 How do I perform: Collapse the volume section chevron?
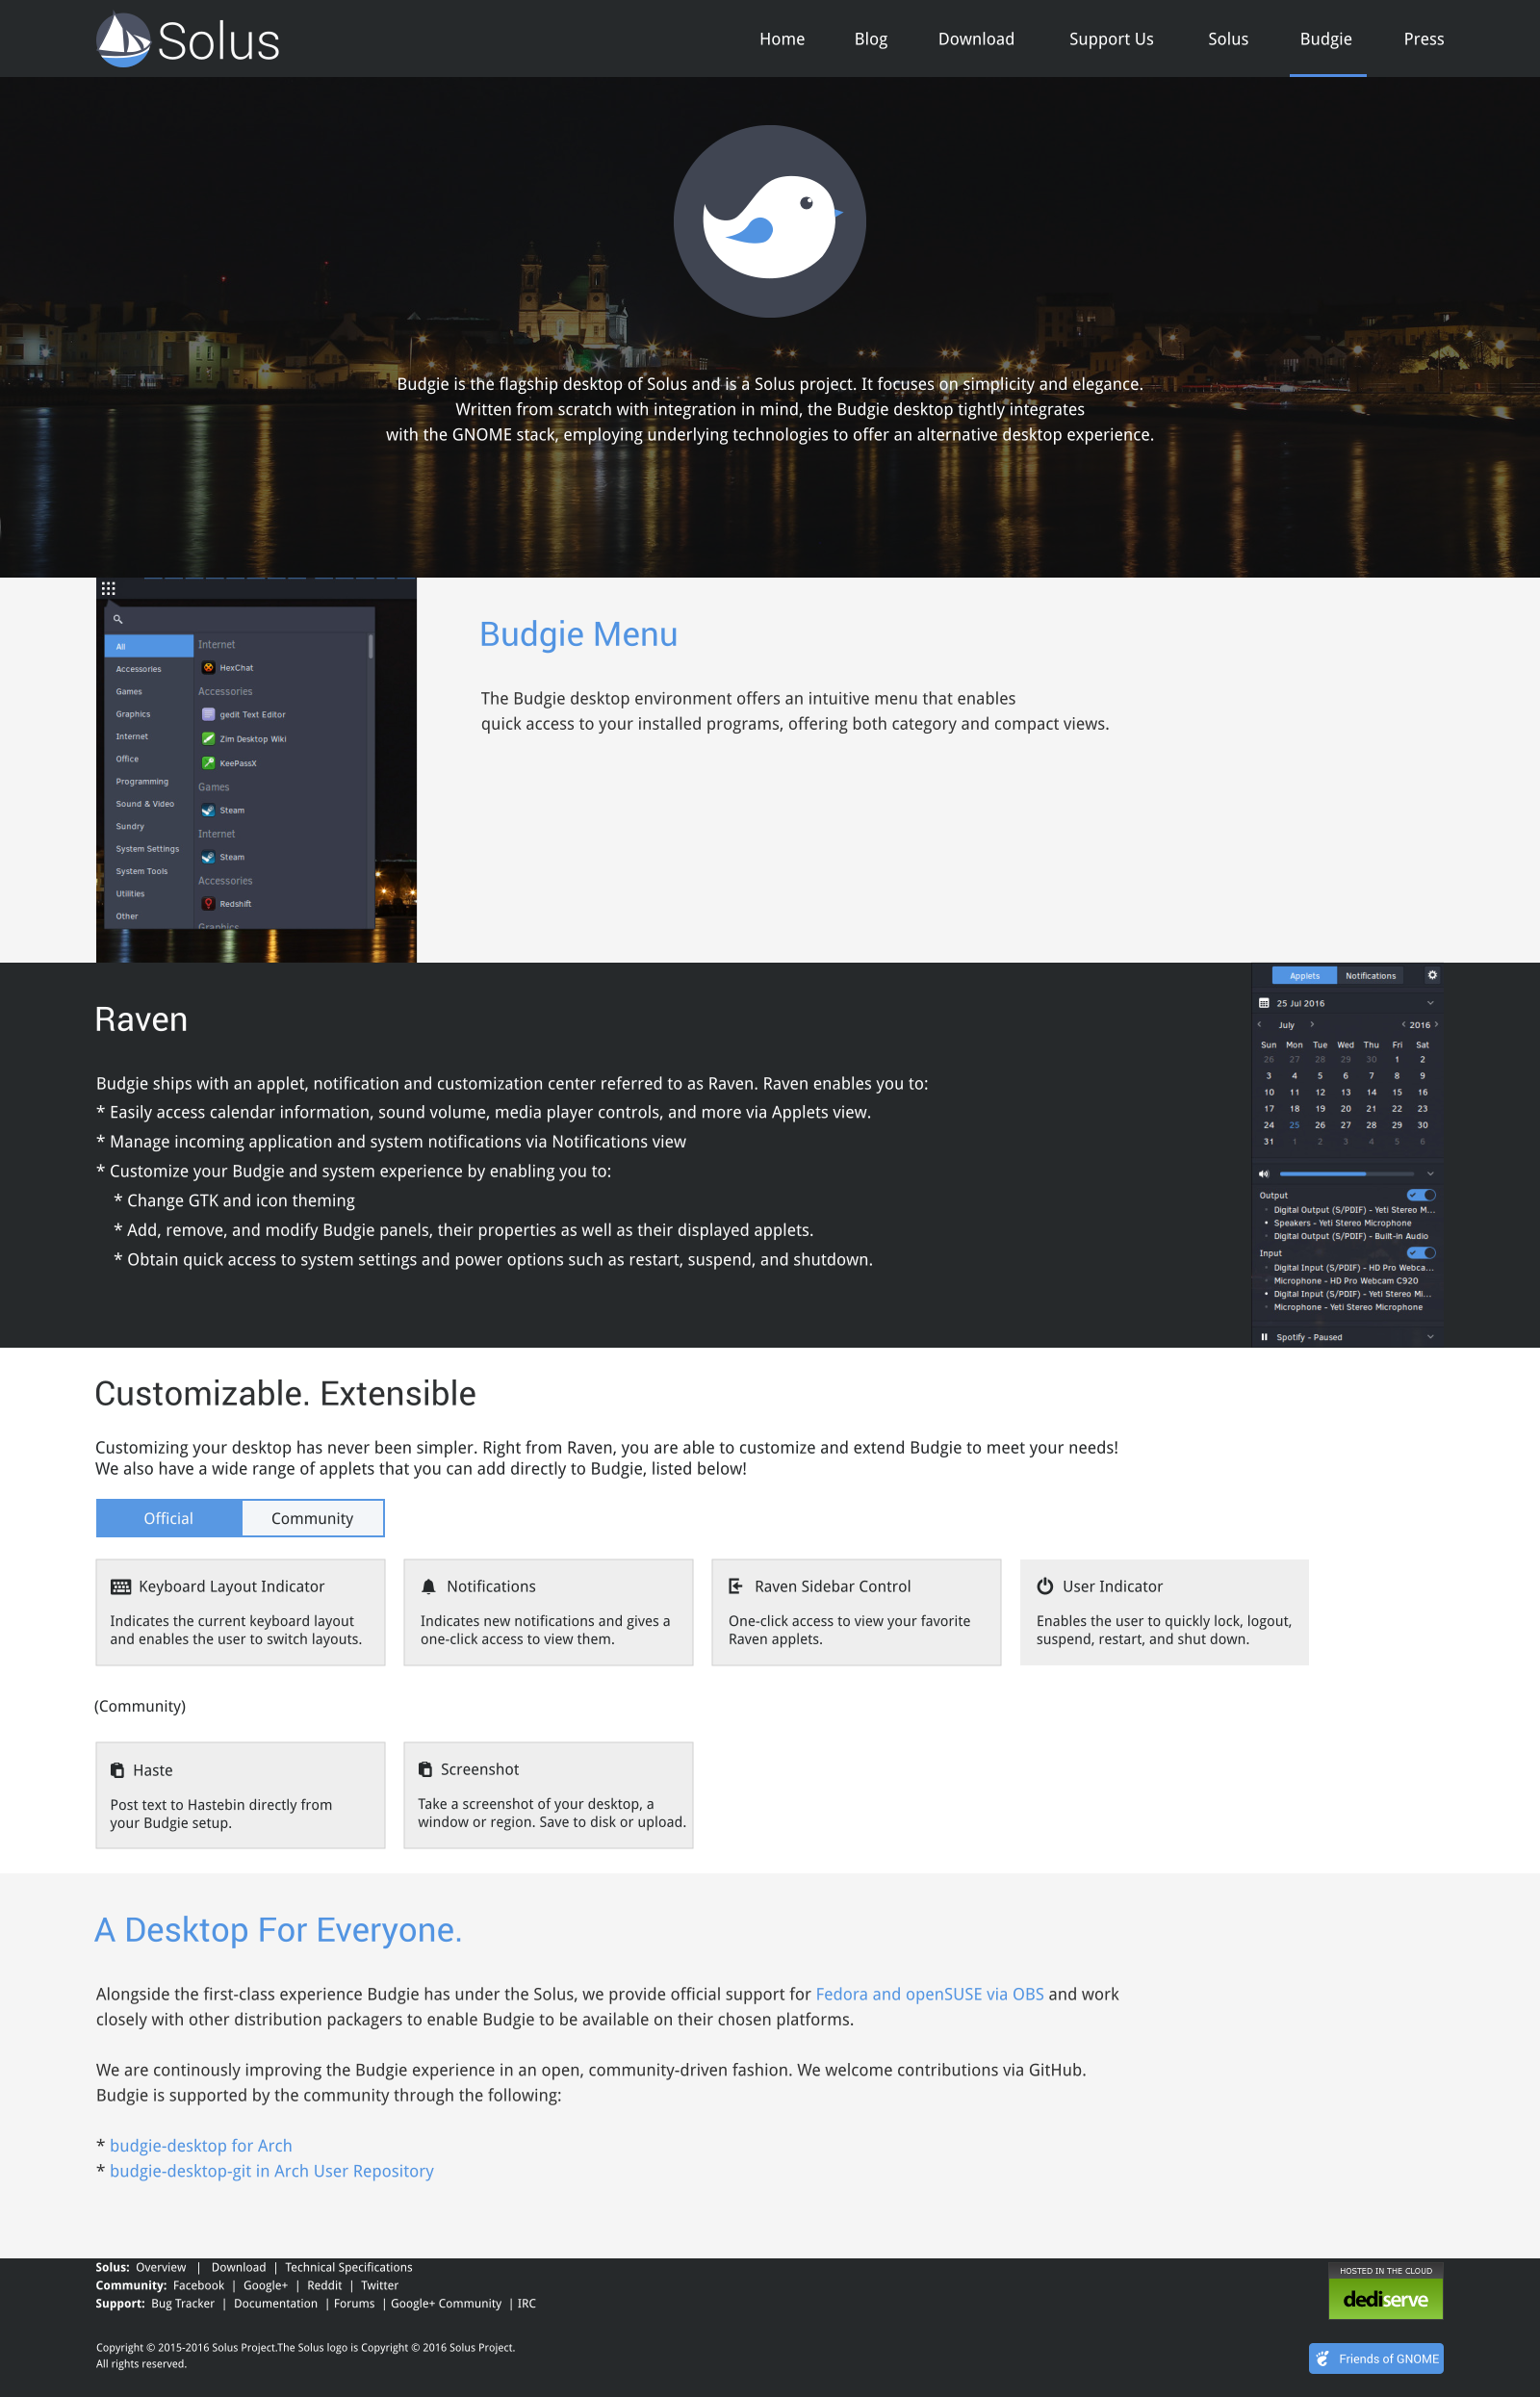1430,1174
